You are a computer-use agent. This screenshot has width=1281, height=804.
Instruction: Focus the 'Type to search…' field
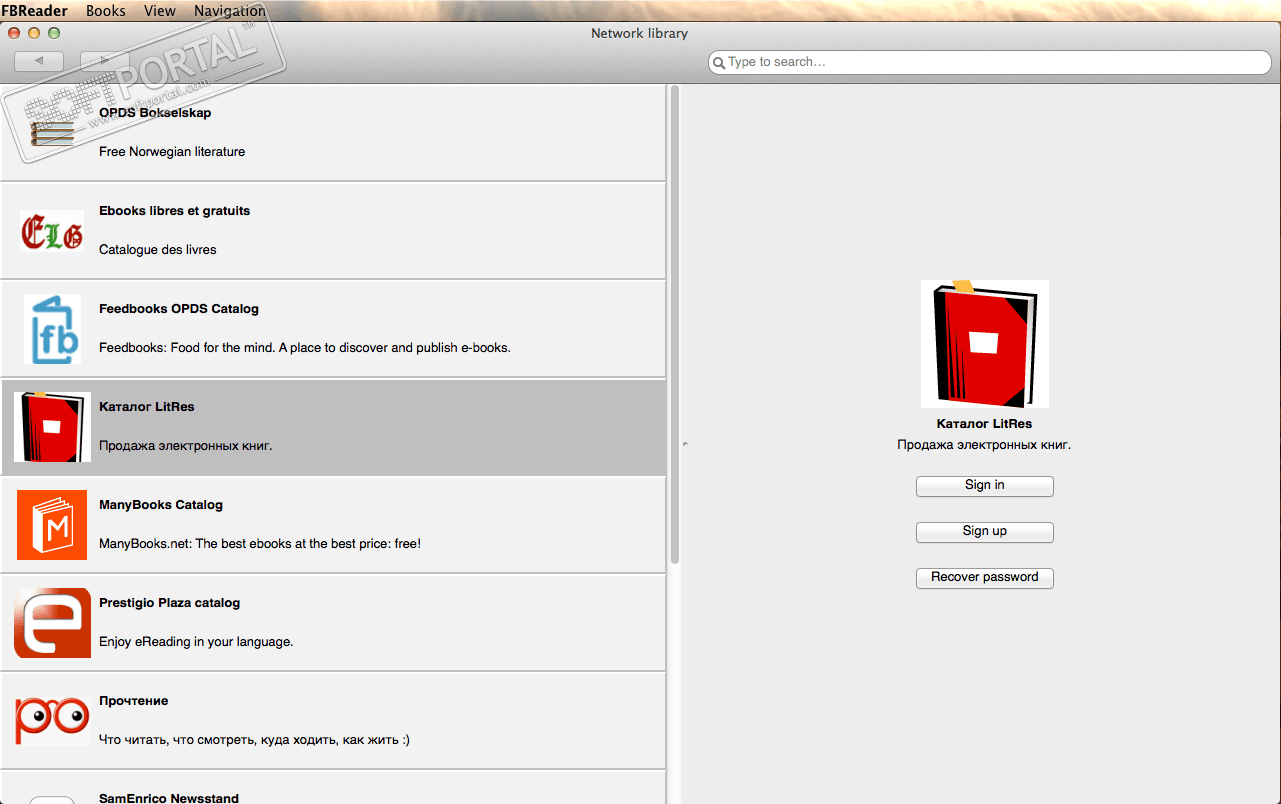click(x=988, y=62)
